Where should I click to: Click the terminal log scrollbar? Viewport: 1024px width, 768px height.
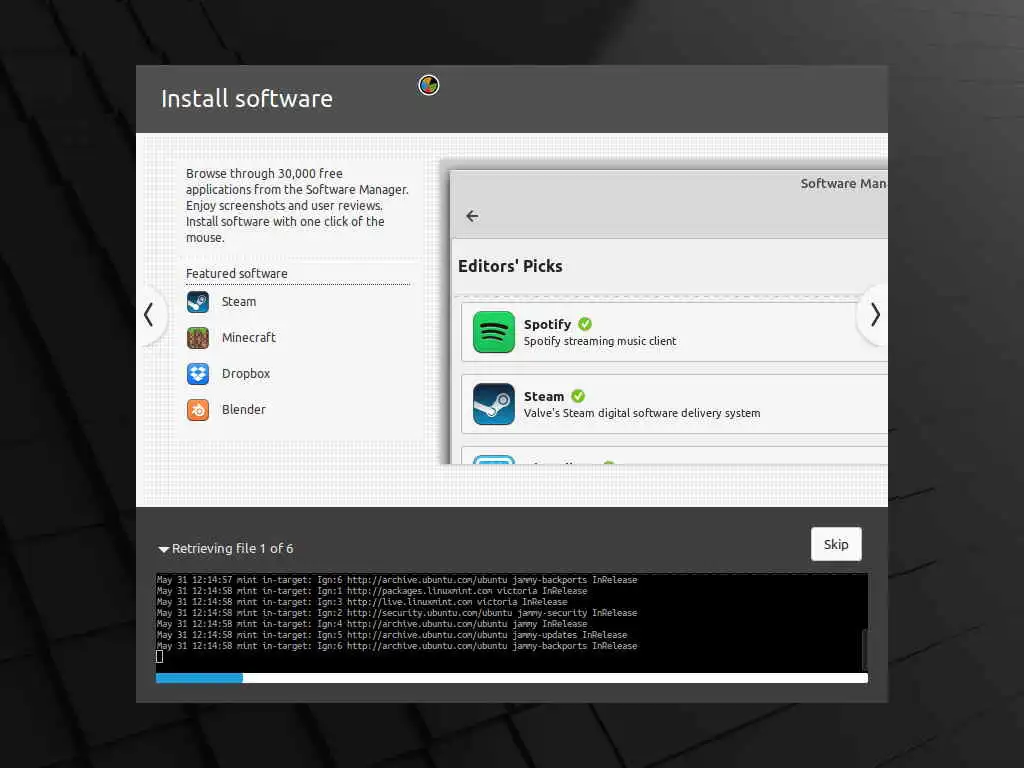click(x=865, y=648)
